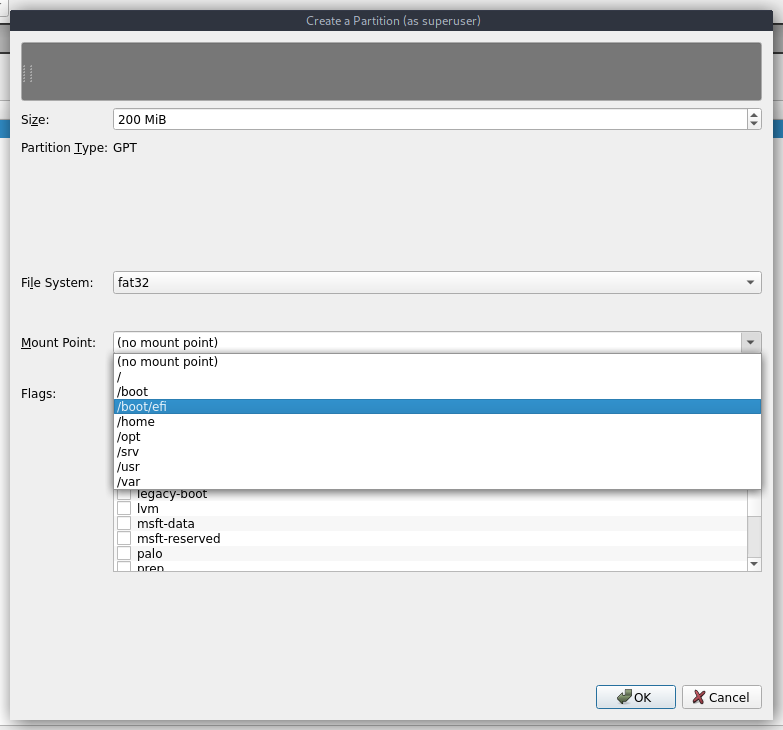This screenshot has height=730, width=783.
Task: Toggle the lvm flag checkbox
Action: 124,509
